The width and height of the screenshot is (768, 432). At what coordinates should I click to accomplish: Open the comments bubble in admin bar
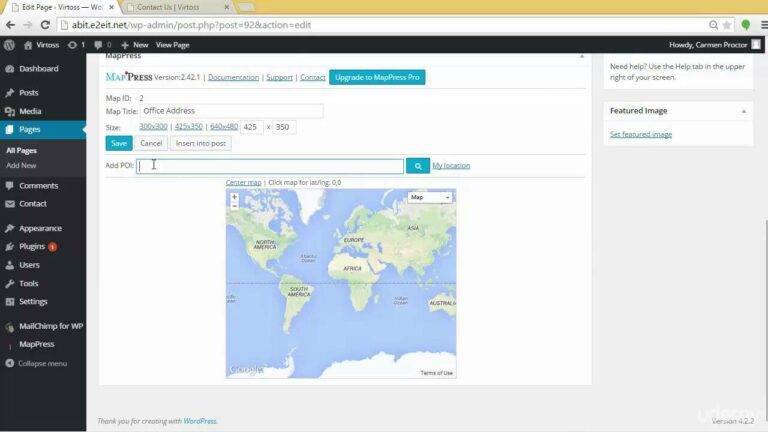pos(97,45)
